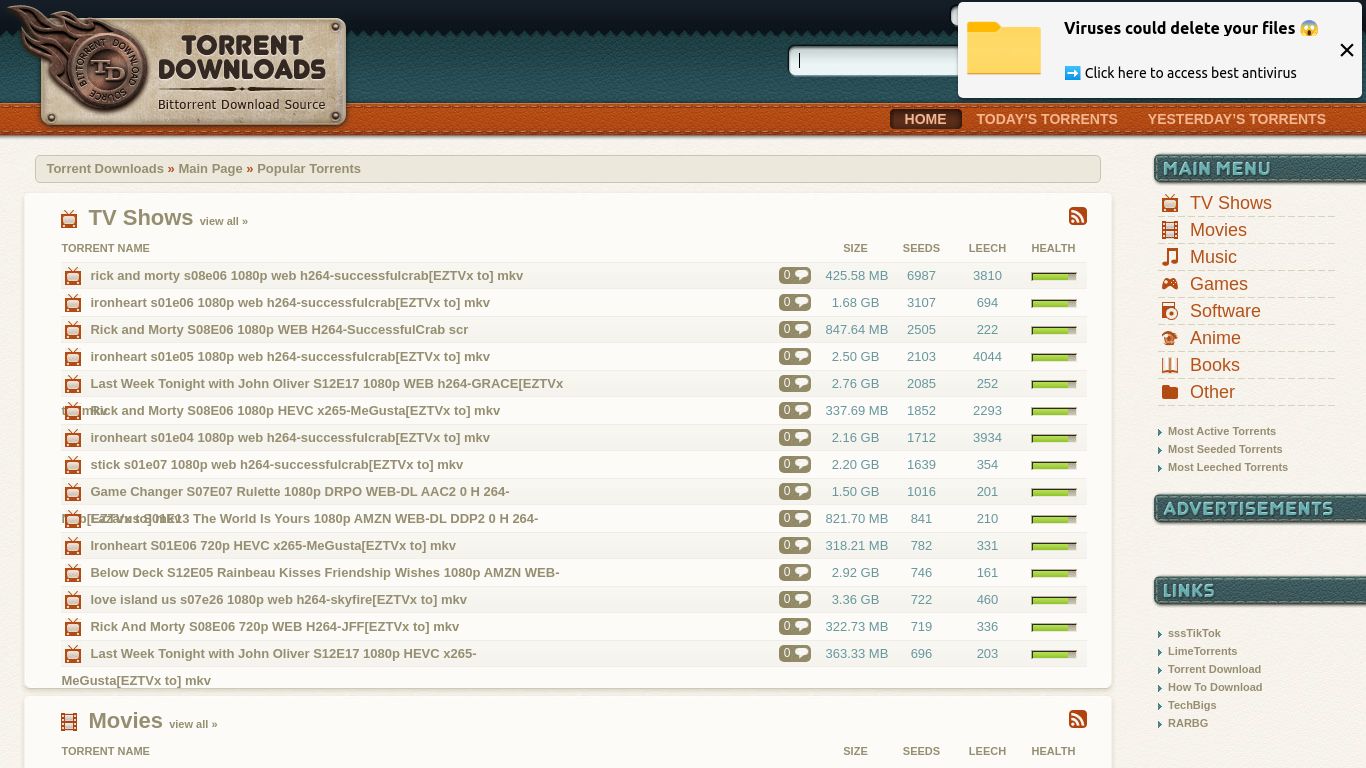The height and width of the screenshot is (768, 1366).
Task: Open Most Seeded Torrents link
Action: point(1225,450)
